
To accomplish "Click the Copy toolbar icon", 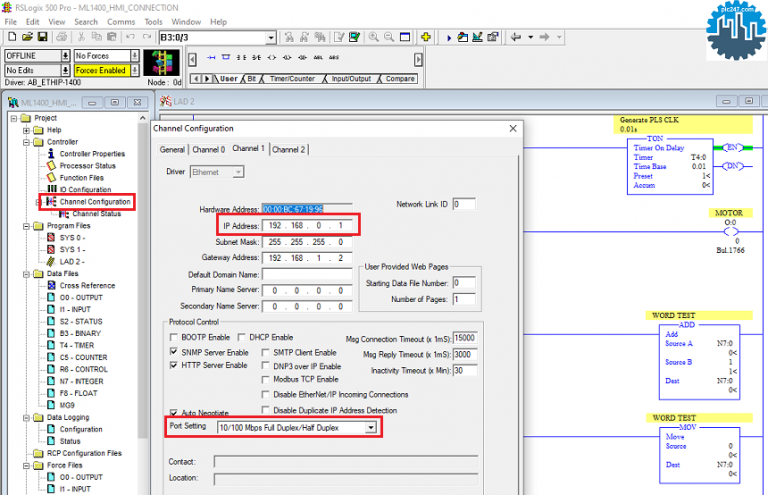I will pos(96,37).
